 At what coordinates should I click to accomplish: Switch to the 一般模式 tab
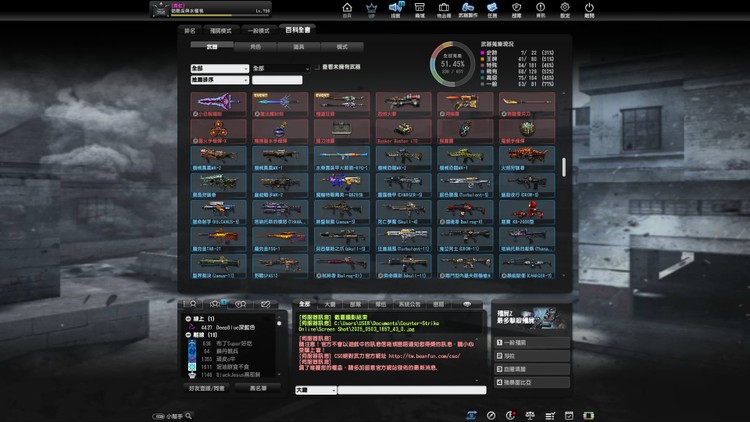(258, 31)
